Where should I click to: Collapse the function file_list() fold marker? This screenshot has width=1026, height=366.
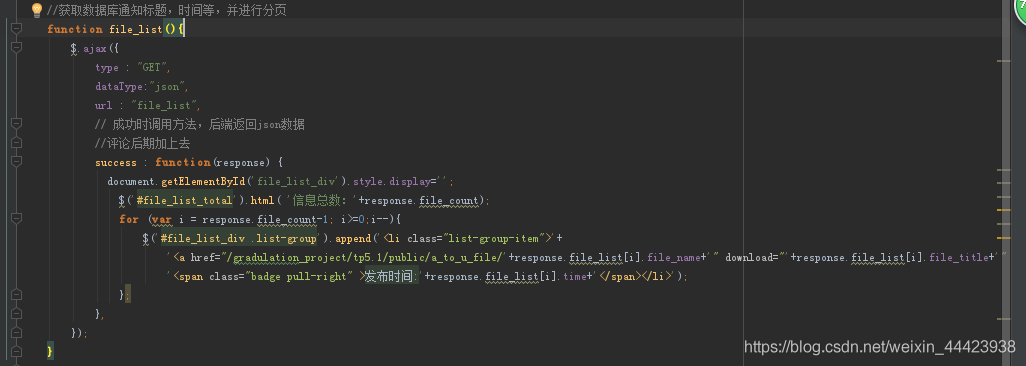point(16,29)
